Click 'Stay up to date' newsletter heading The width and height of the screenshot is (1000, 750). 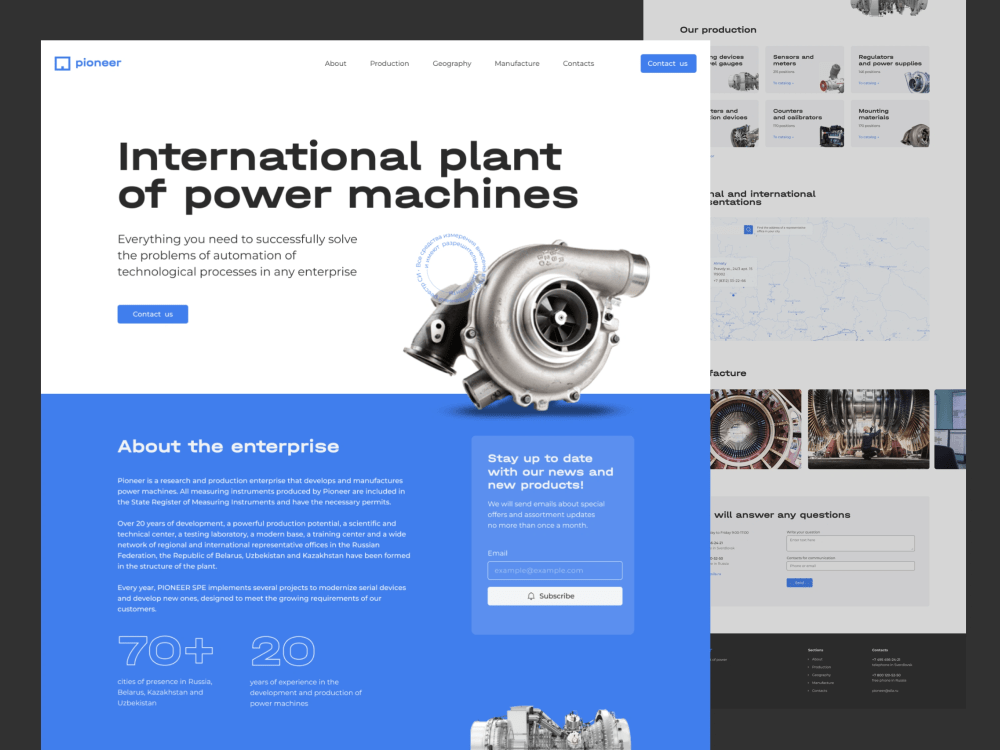point(550,471)
